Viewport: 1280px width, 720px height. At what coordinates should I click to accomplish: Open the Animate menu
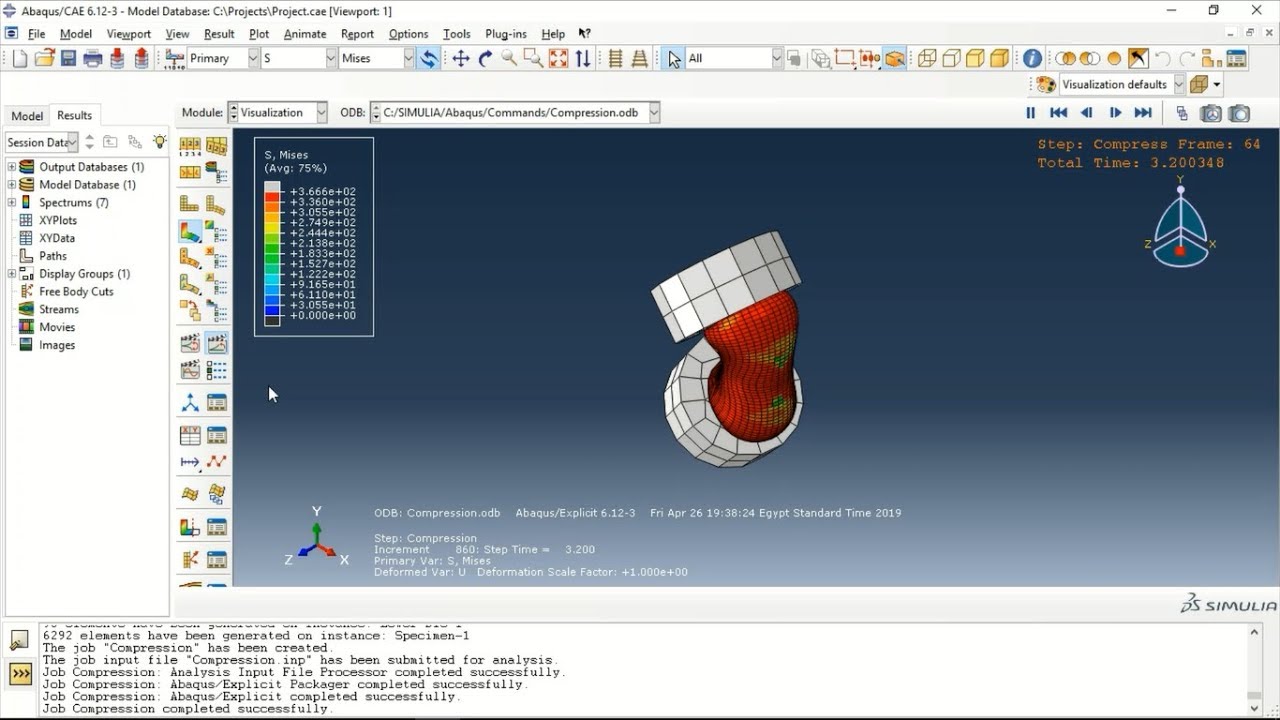click(x=305, y=34)
